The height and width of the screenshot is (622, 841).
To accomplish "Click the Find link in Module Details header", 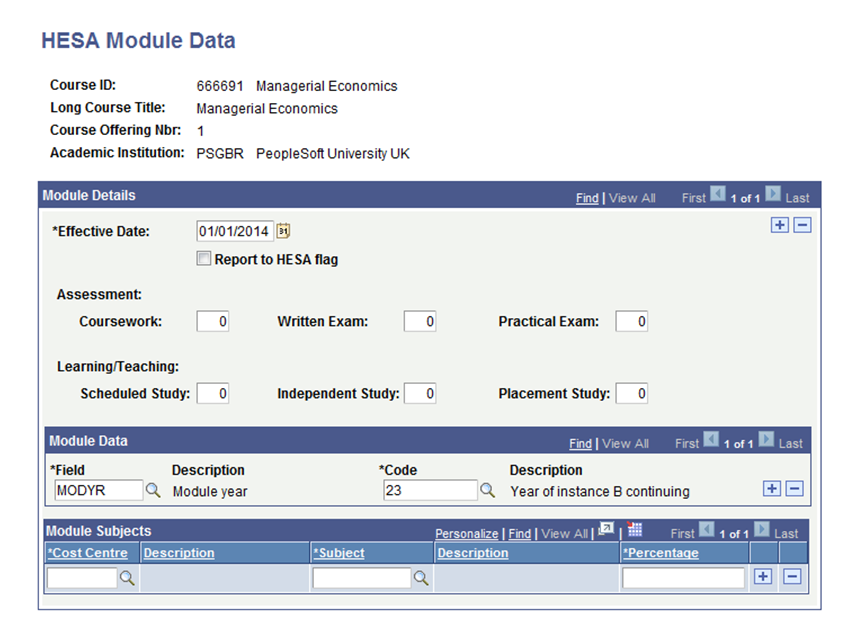I will click(x=585, y=197).
